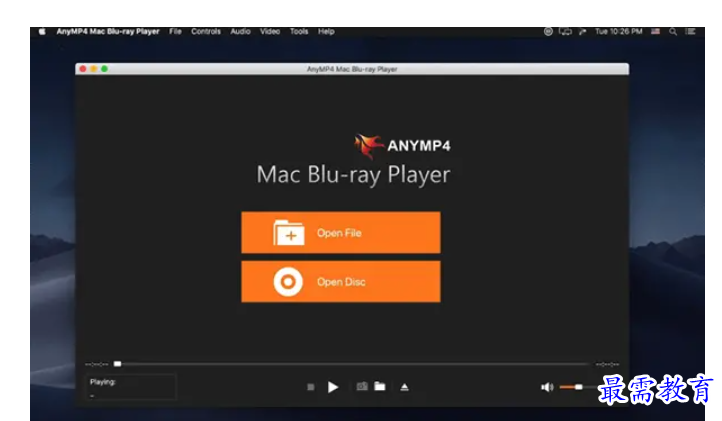Open the Audio menu
Image resolution: width=722 pixels, height=421 pixels.
(240, 31)
